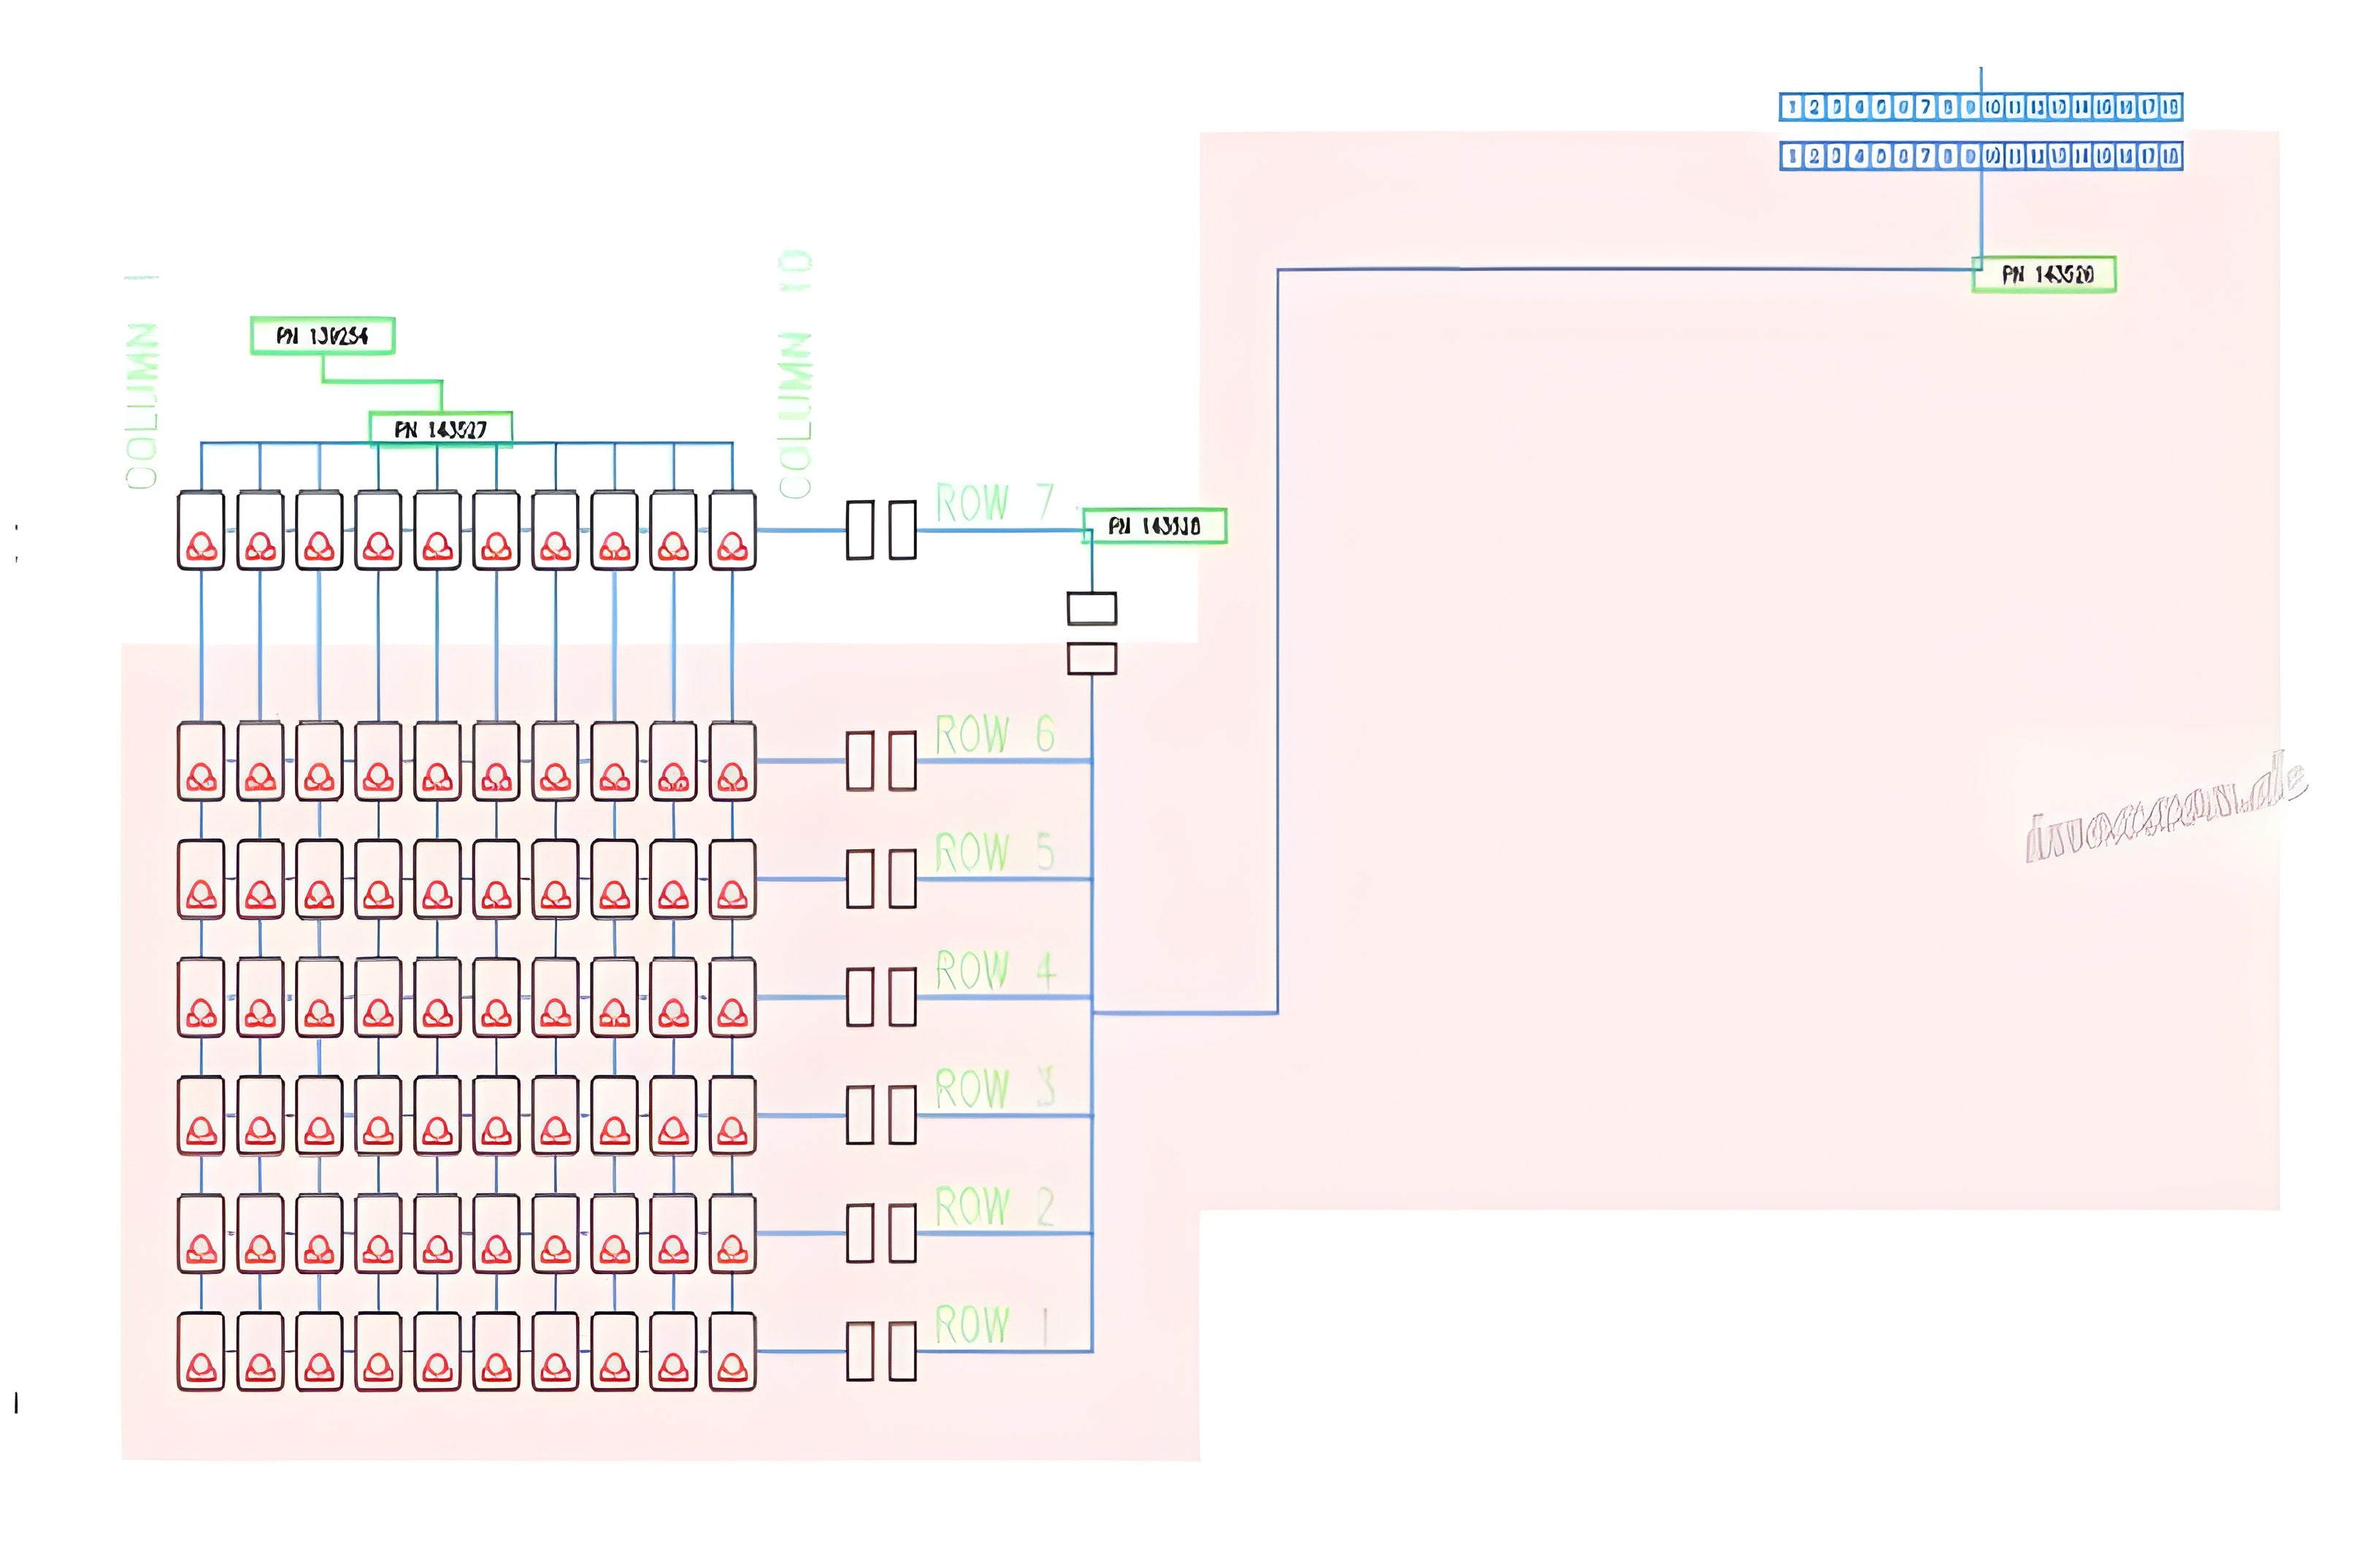The height and width of the screenshot is (1542, 2380).
Task: Click terminal 1 in the top blue strip
Action: (1792, 107)
